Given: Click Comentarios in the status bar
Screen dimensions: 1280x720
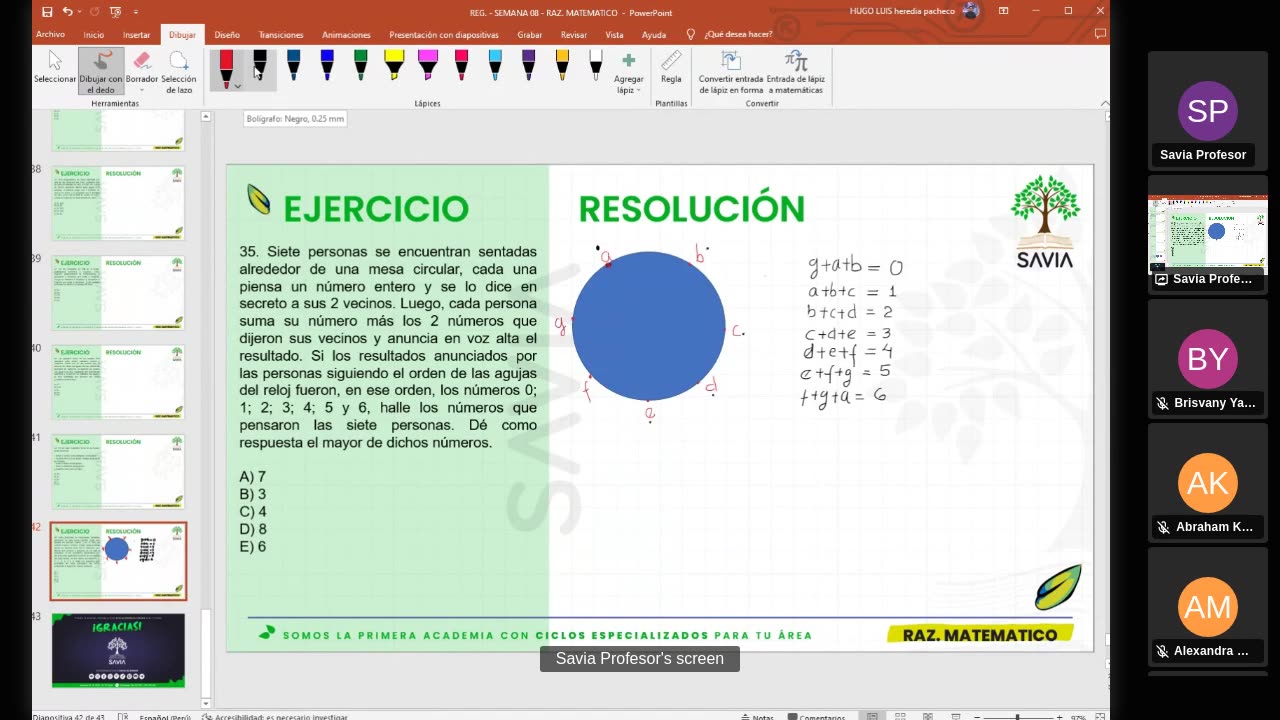Looking at the screenshot, I should coord(816,716).
